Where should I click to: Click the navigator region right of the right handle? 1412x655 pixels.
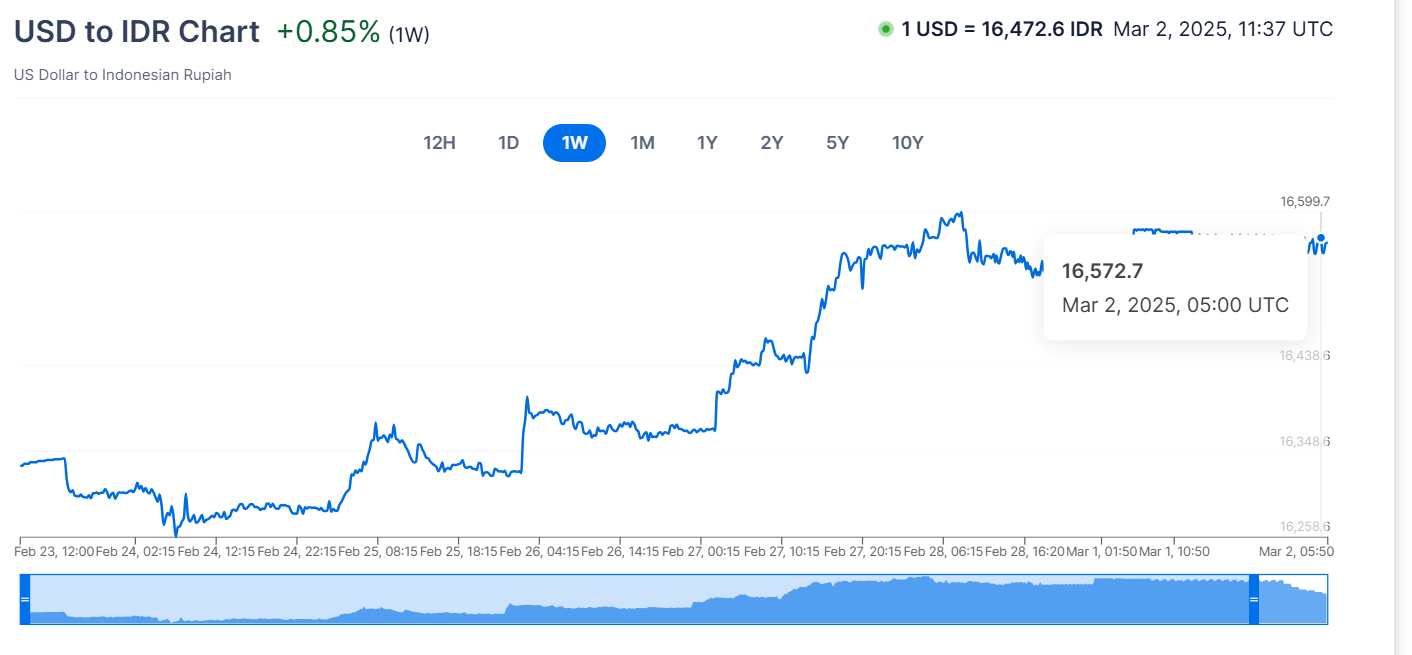pos(1292,600)
